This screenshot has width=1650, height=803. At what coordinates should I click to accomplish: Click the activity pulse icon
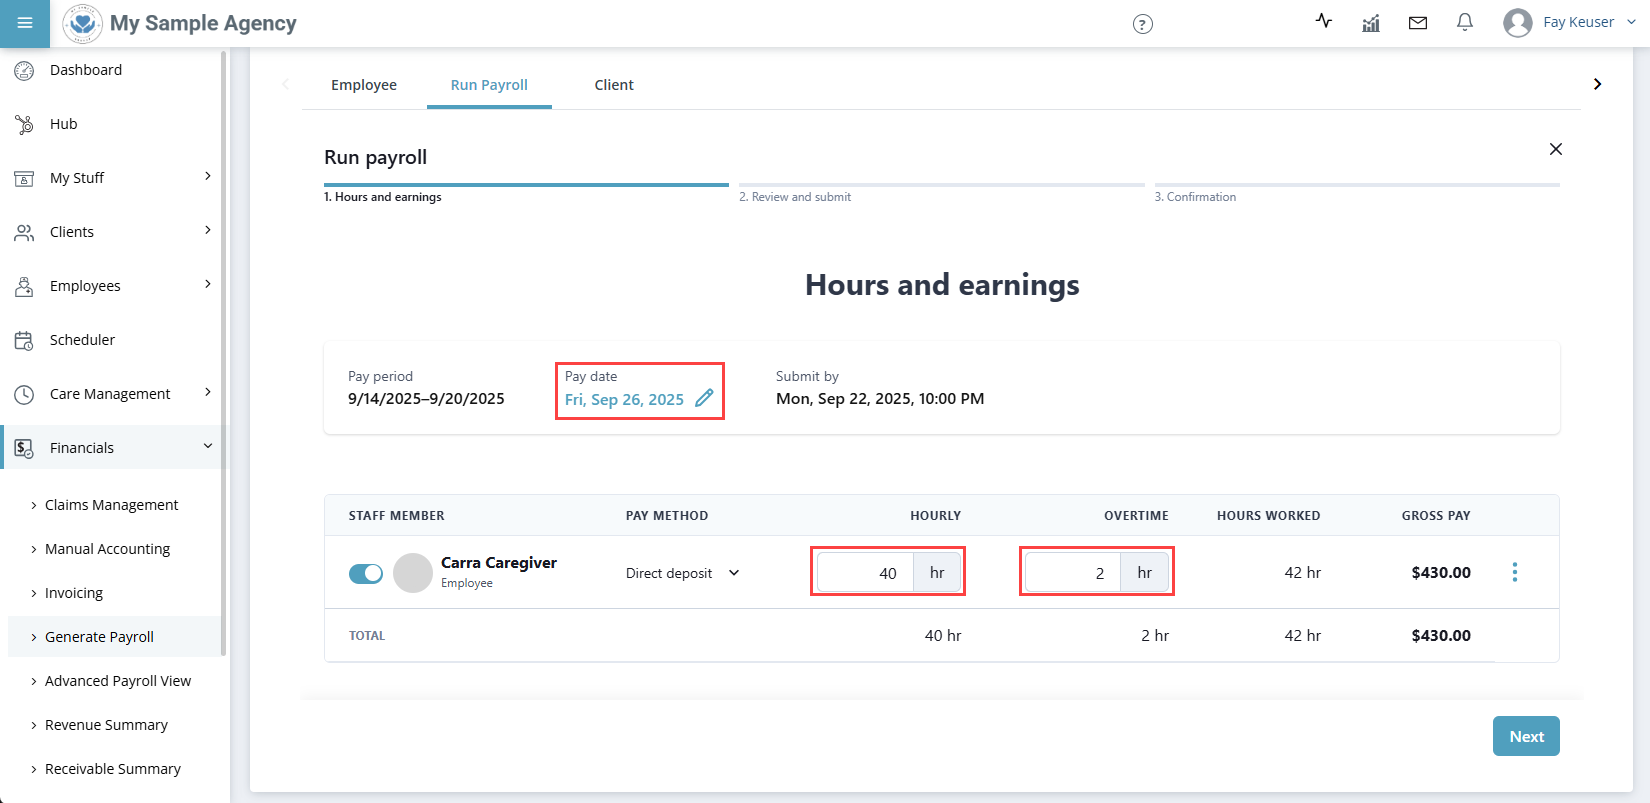1324,21
